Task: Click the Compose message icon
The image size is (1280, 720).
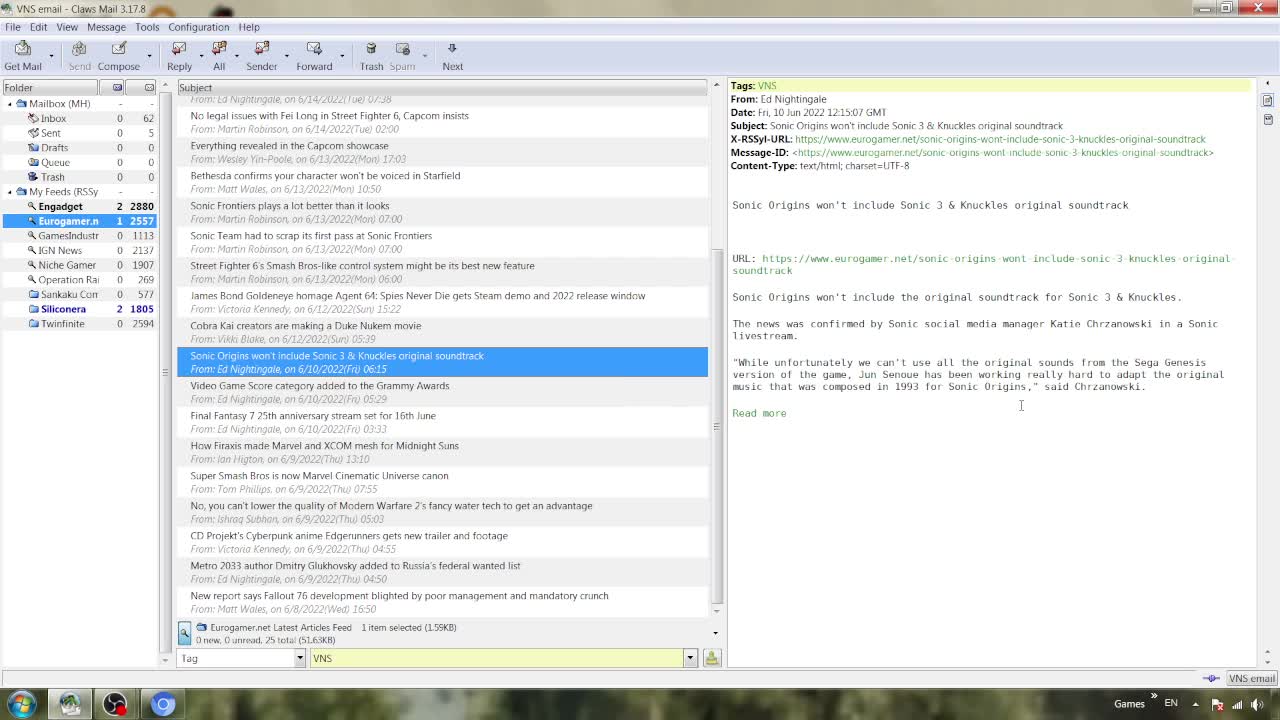Action: pyautogui.click(x=118, y=55)
